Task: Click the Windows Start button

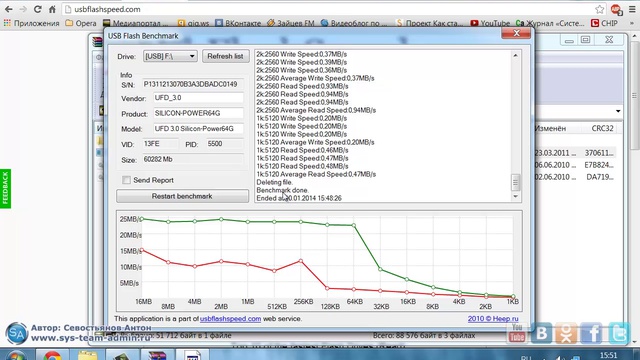Action: (16, 355)
